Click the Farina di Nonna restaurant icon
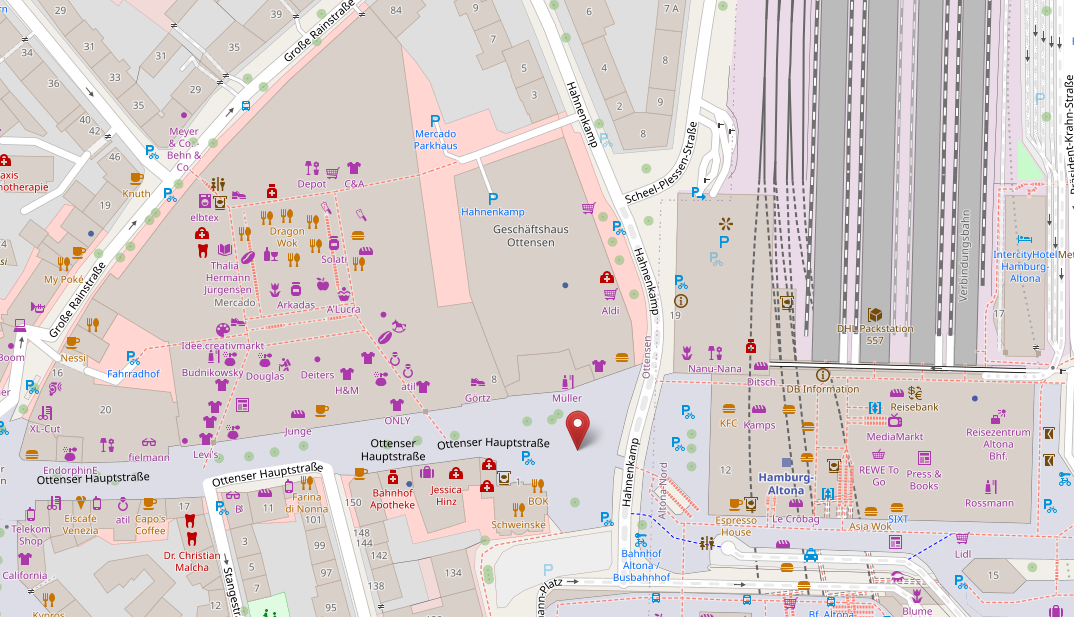 pos(306,482)
